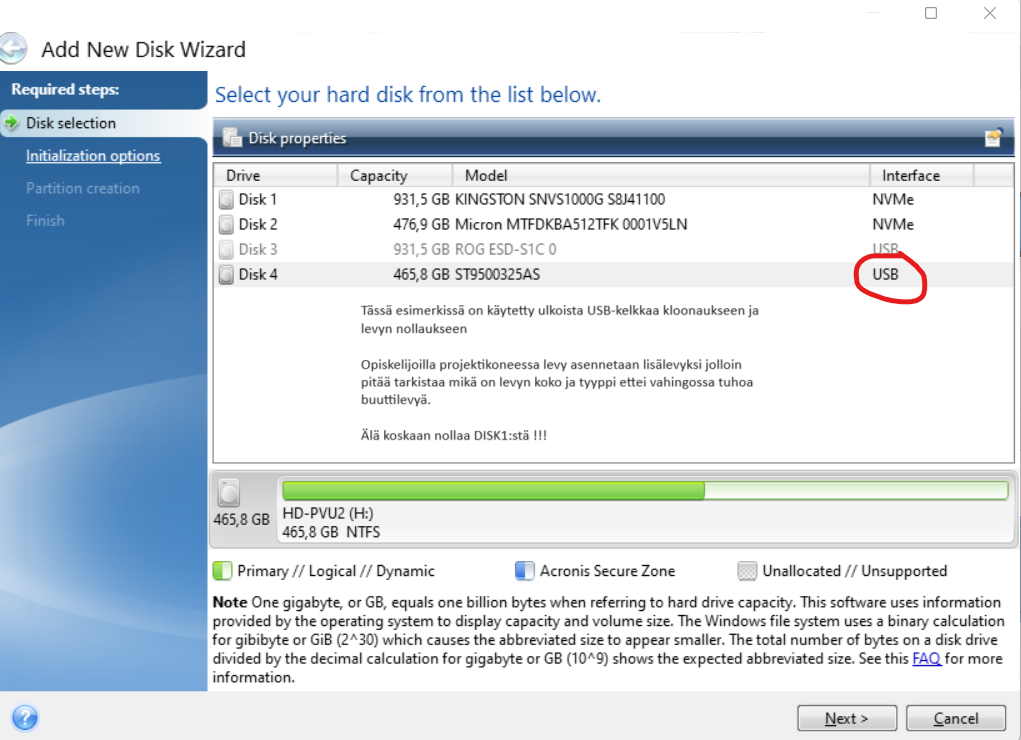Go back with the round arrow button
Screen dimensions: 1021x740
[x=12, y=49]
